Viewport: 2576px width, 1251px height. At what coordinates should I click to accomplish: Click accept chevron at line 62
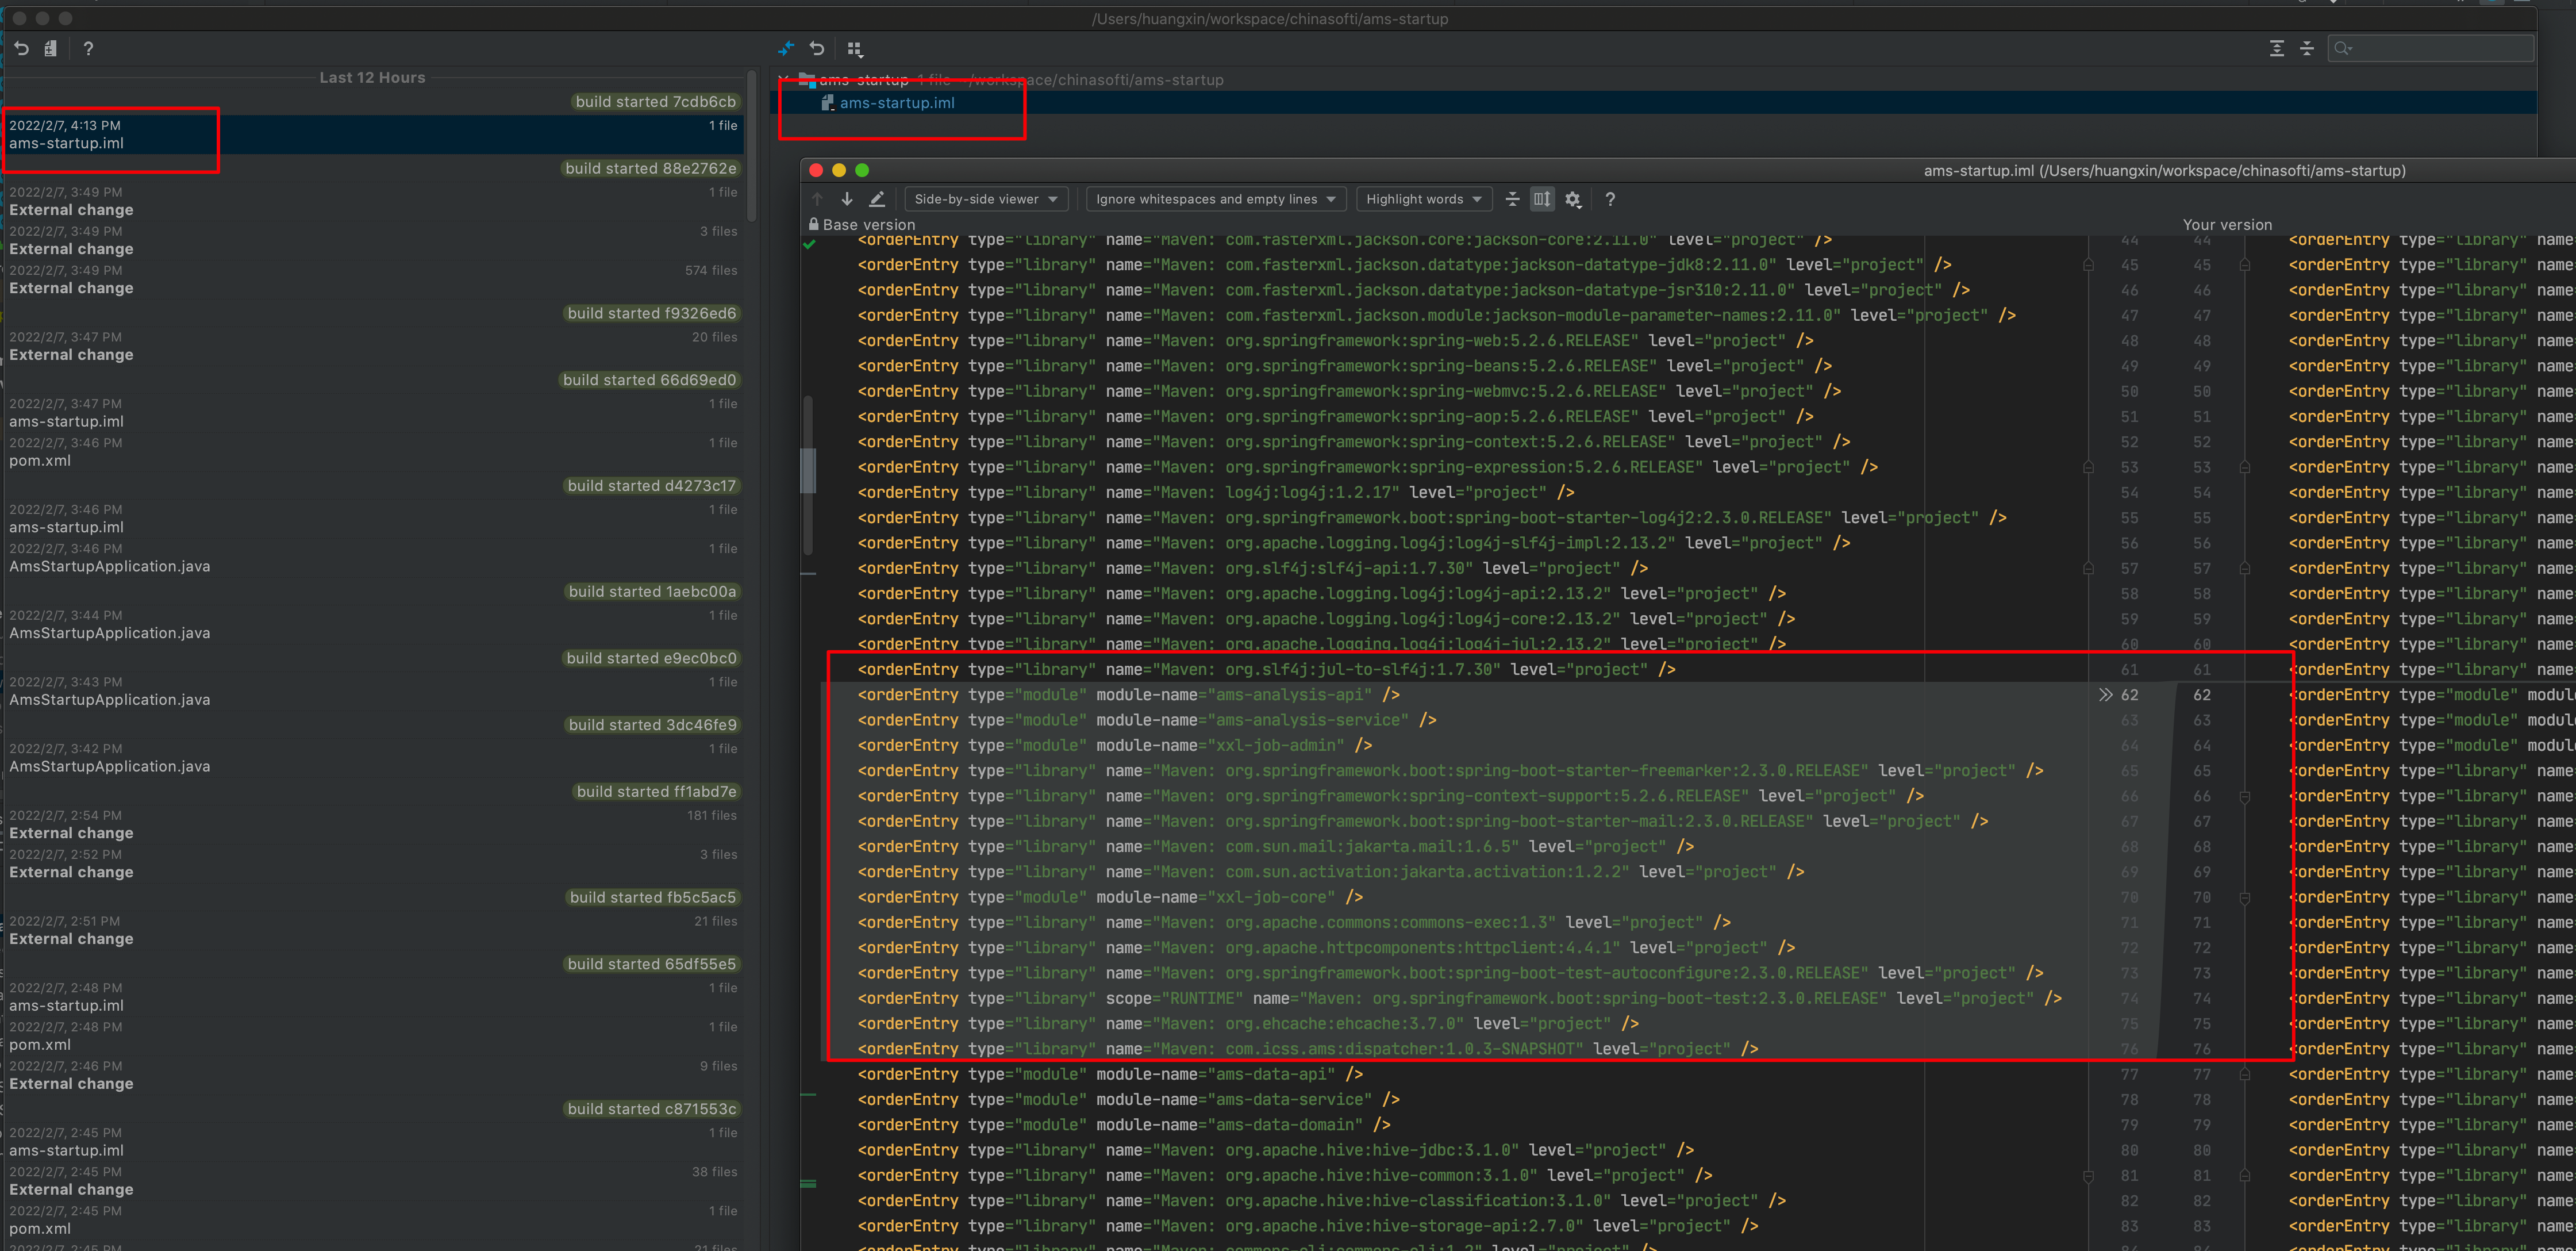(2105, 695)
